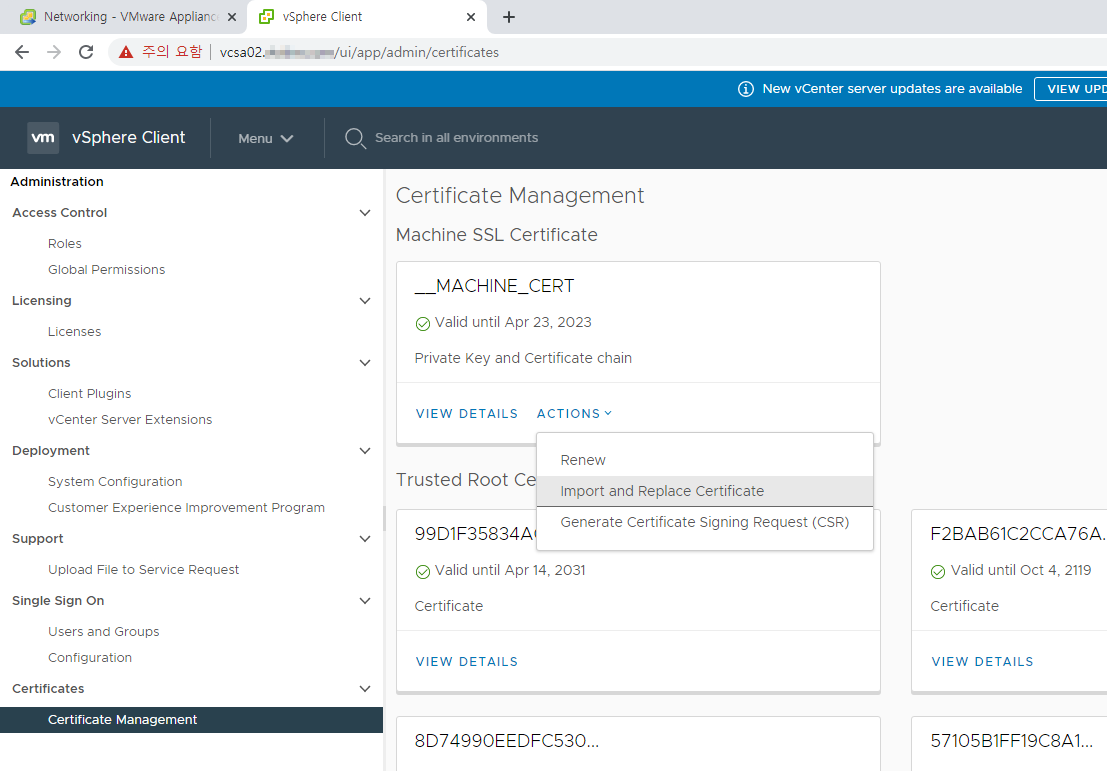
Task: Click 'New vCenter server updates are available' text
Action: pos(892,89)
